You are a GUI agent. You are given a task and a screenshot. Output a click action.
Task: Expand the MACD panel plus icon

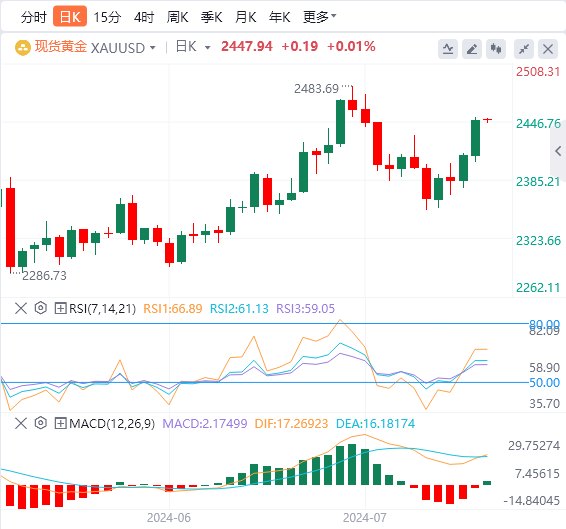(x=60, y=423)
